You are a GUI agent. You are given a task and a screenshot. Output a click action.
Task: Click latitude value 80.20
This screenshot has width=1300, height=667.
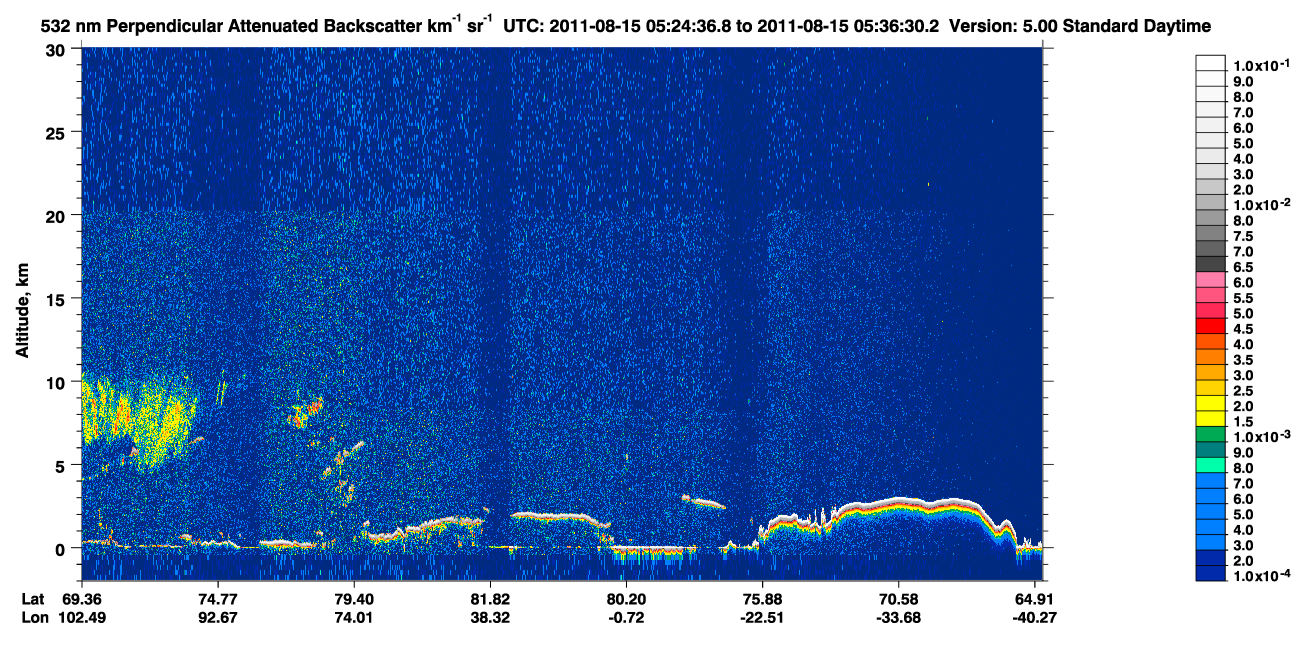[x=625, y=598]
